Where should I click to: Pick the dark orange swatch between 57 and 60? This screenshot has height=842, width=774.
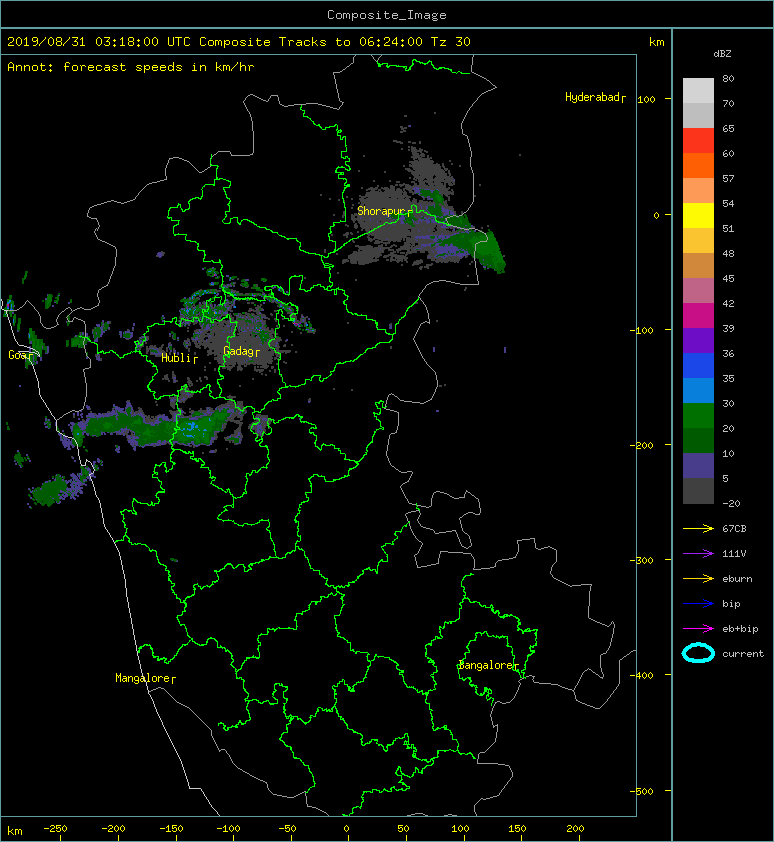698,165
